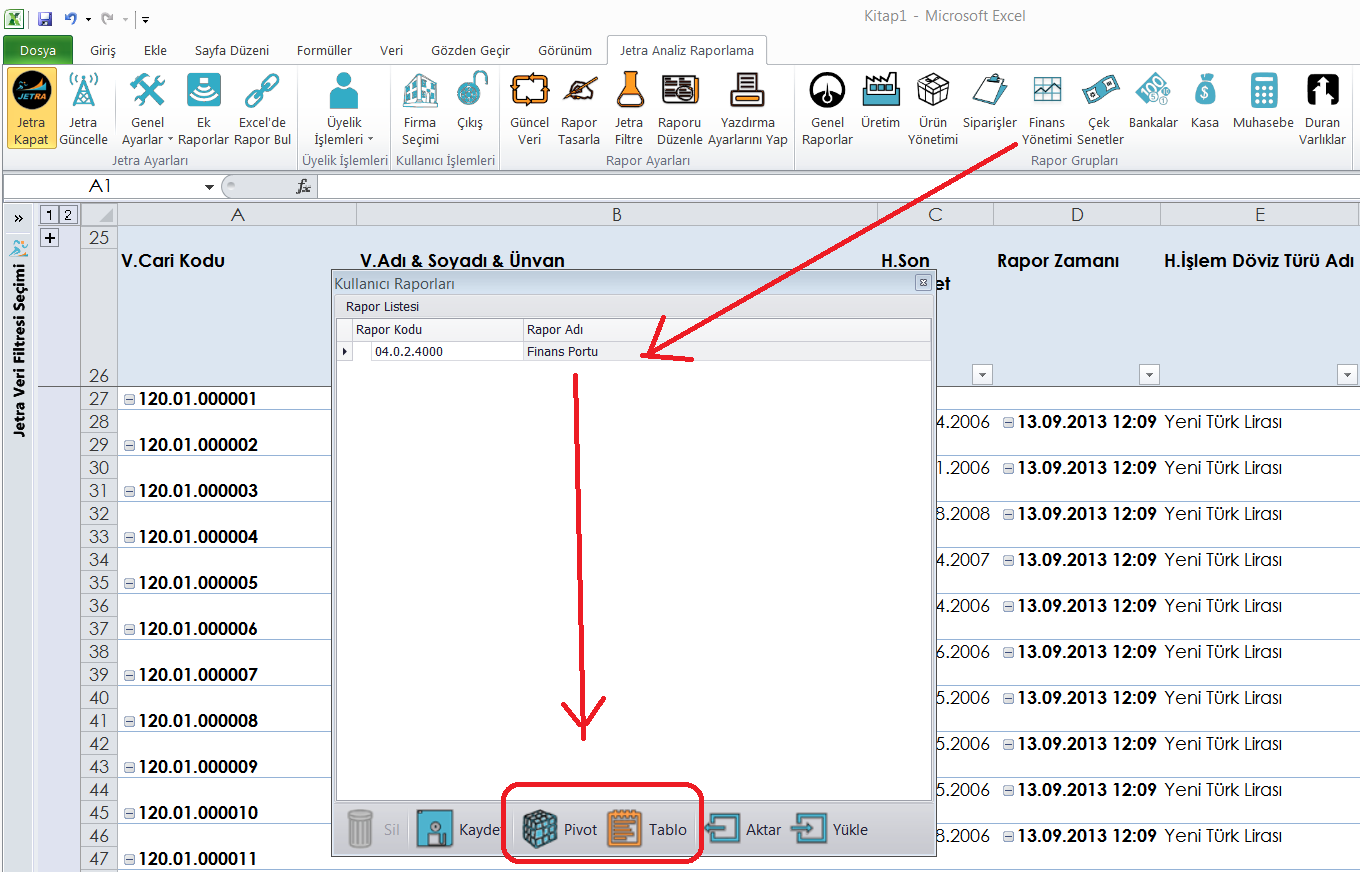1360x872 pixels.
Task: Open Siparişler clipboard icon
Action: click(989, 91)
